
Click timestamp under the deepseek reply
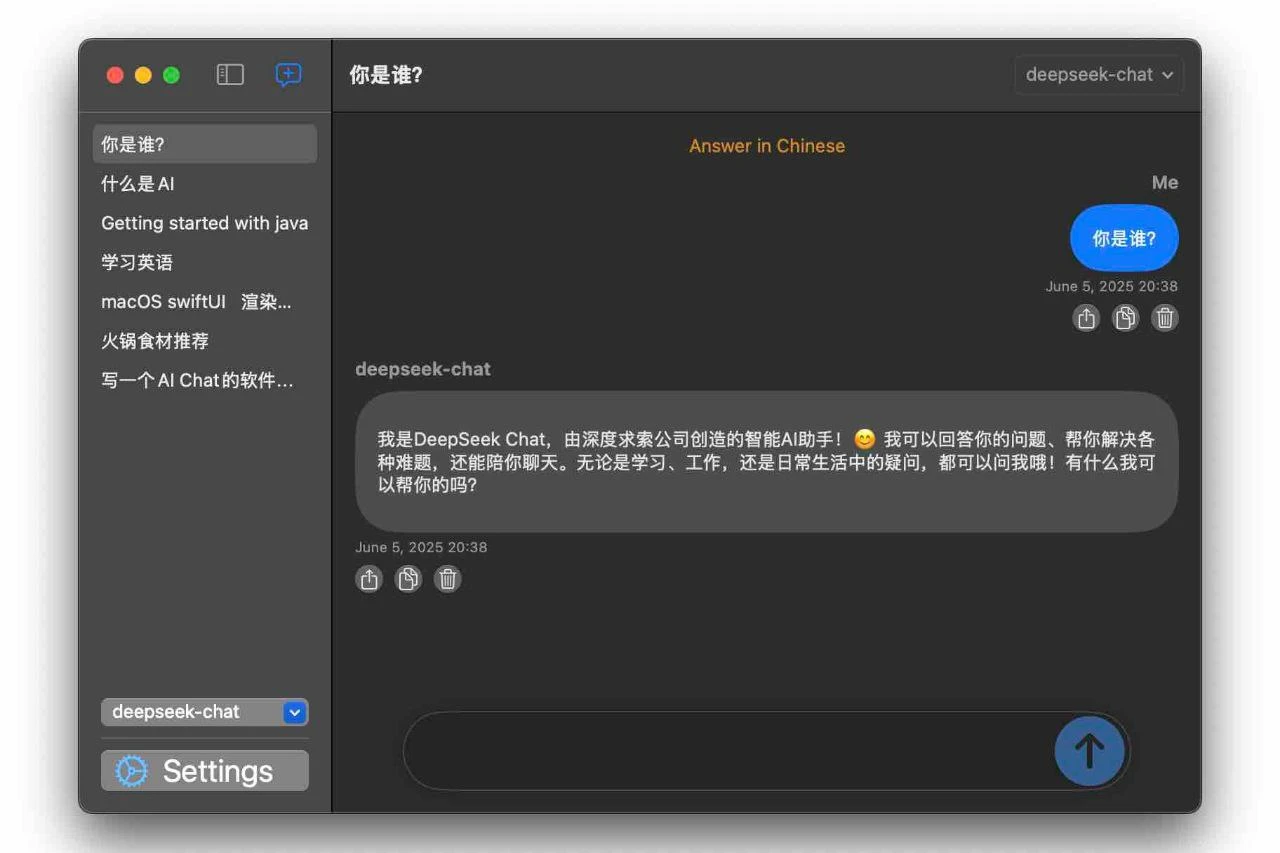[421, 547]
